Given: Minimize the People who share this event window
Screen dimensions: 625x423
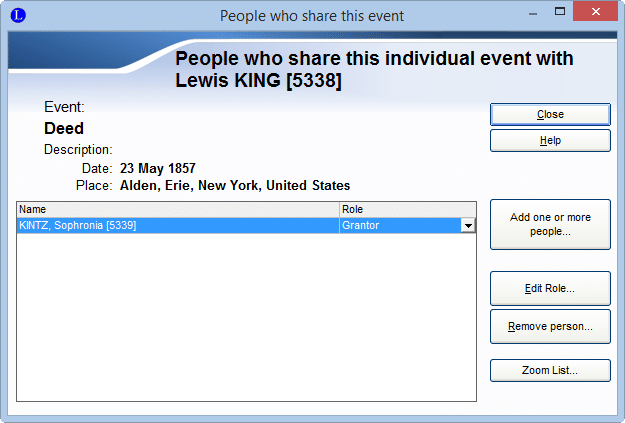Looking at the screenshot, I should pos(533,13).
